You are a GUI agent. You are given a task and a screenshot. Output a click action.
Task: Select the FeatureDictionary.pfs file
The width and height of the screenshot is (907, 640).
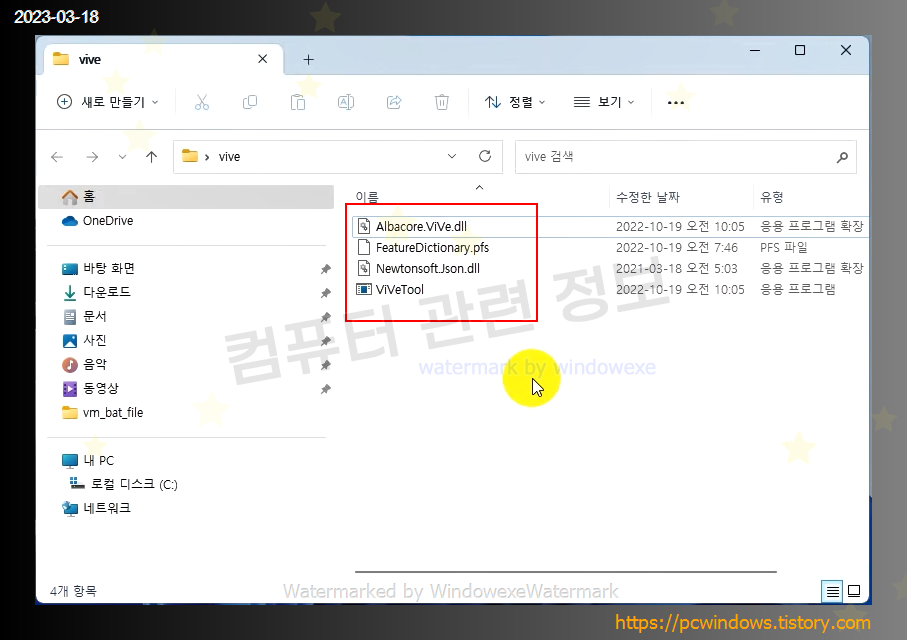click(x=432, y=248)
